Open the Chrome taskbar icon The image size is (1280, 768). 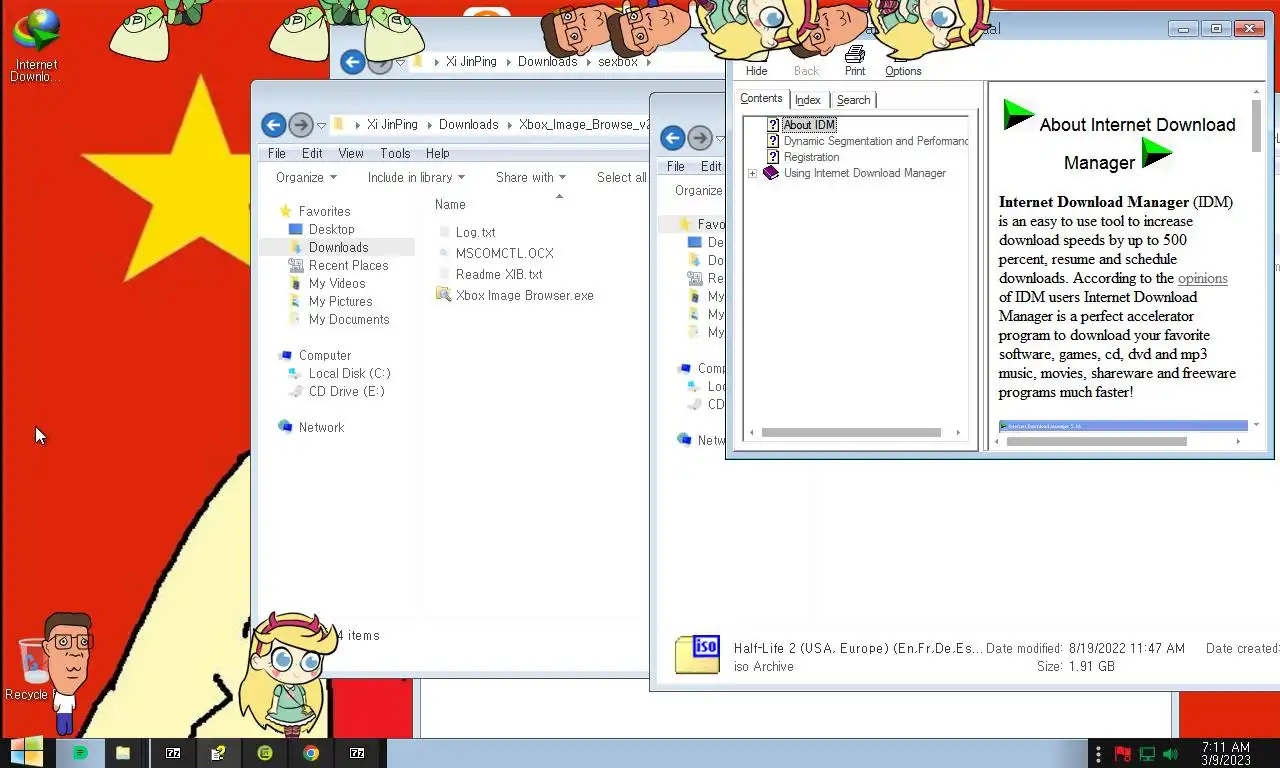click(311, 753)
